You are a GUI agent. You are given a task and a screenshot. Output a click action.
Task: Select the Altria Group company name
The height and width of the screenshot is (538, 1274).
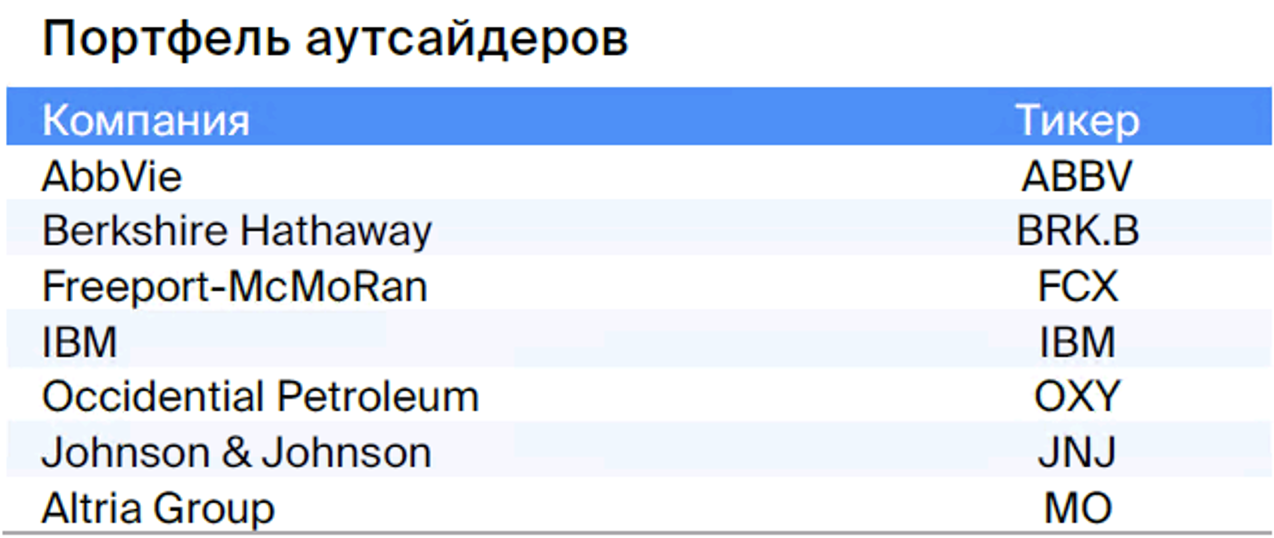point(158,508)
